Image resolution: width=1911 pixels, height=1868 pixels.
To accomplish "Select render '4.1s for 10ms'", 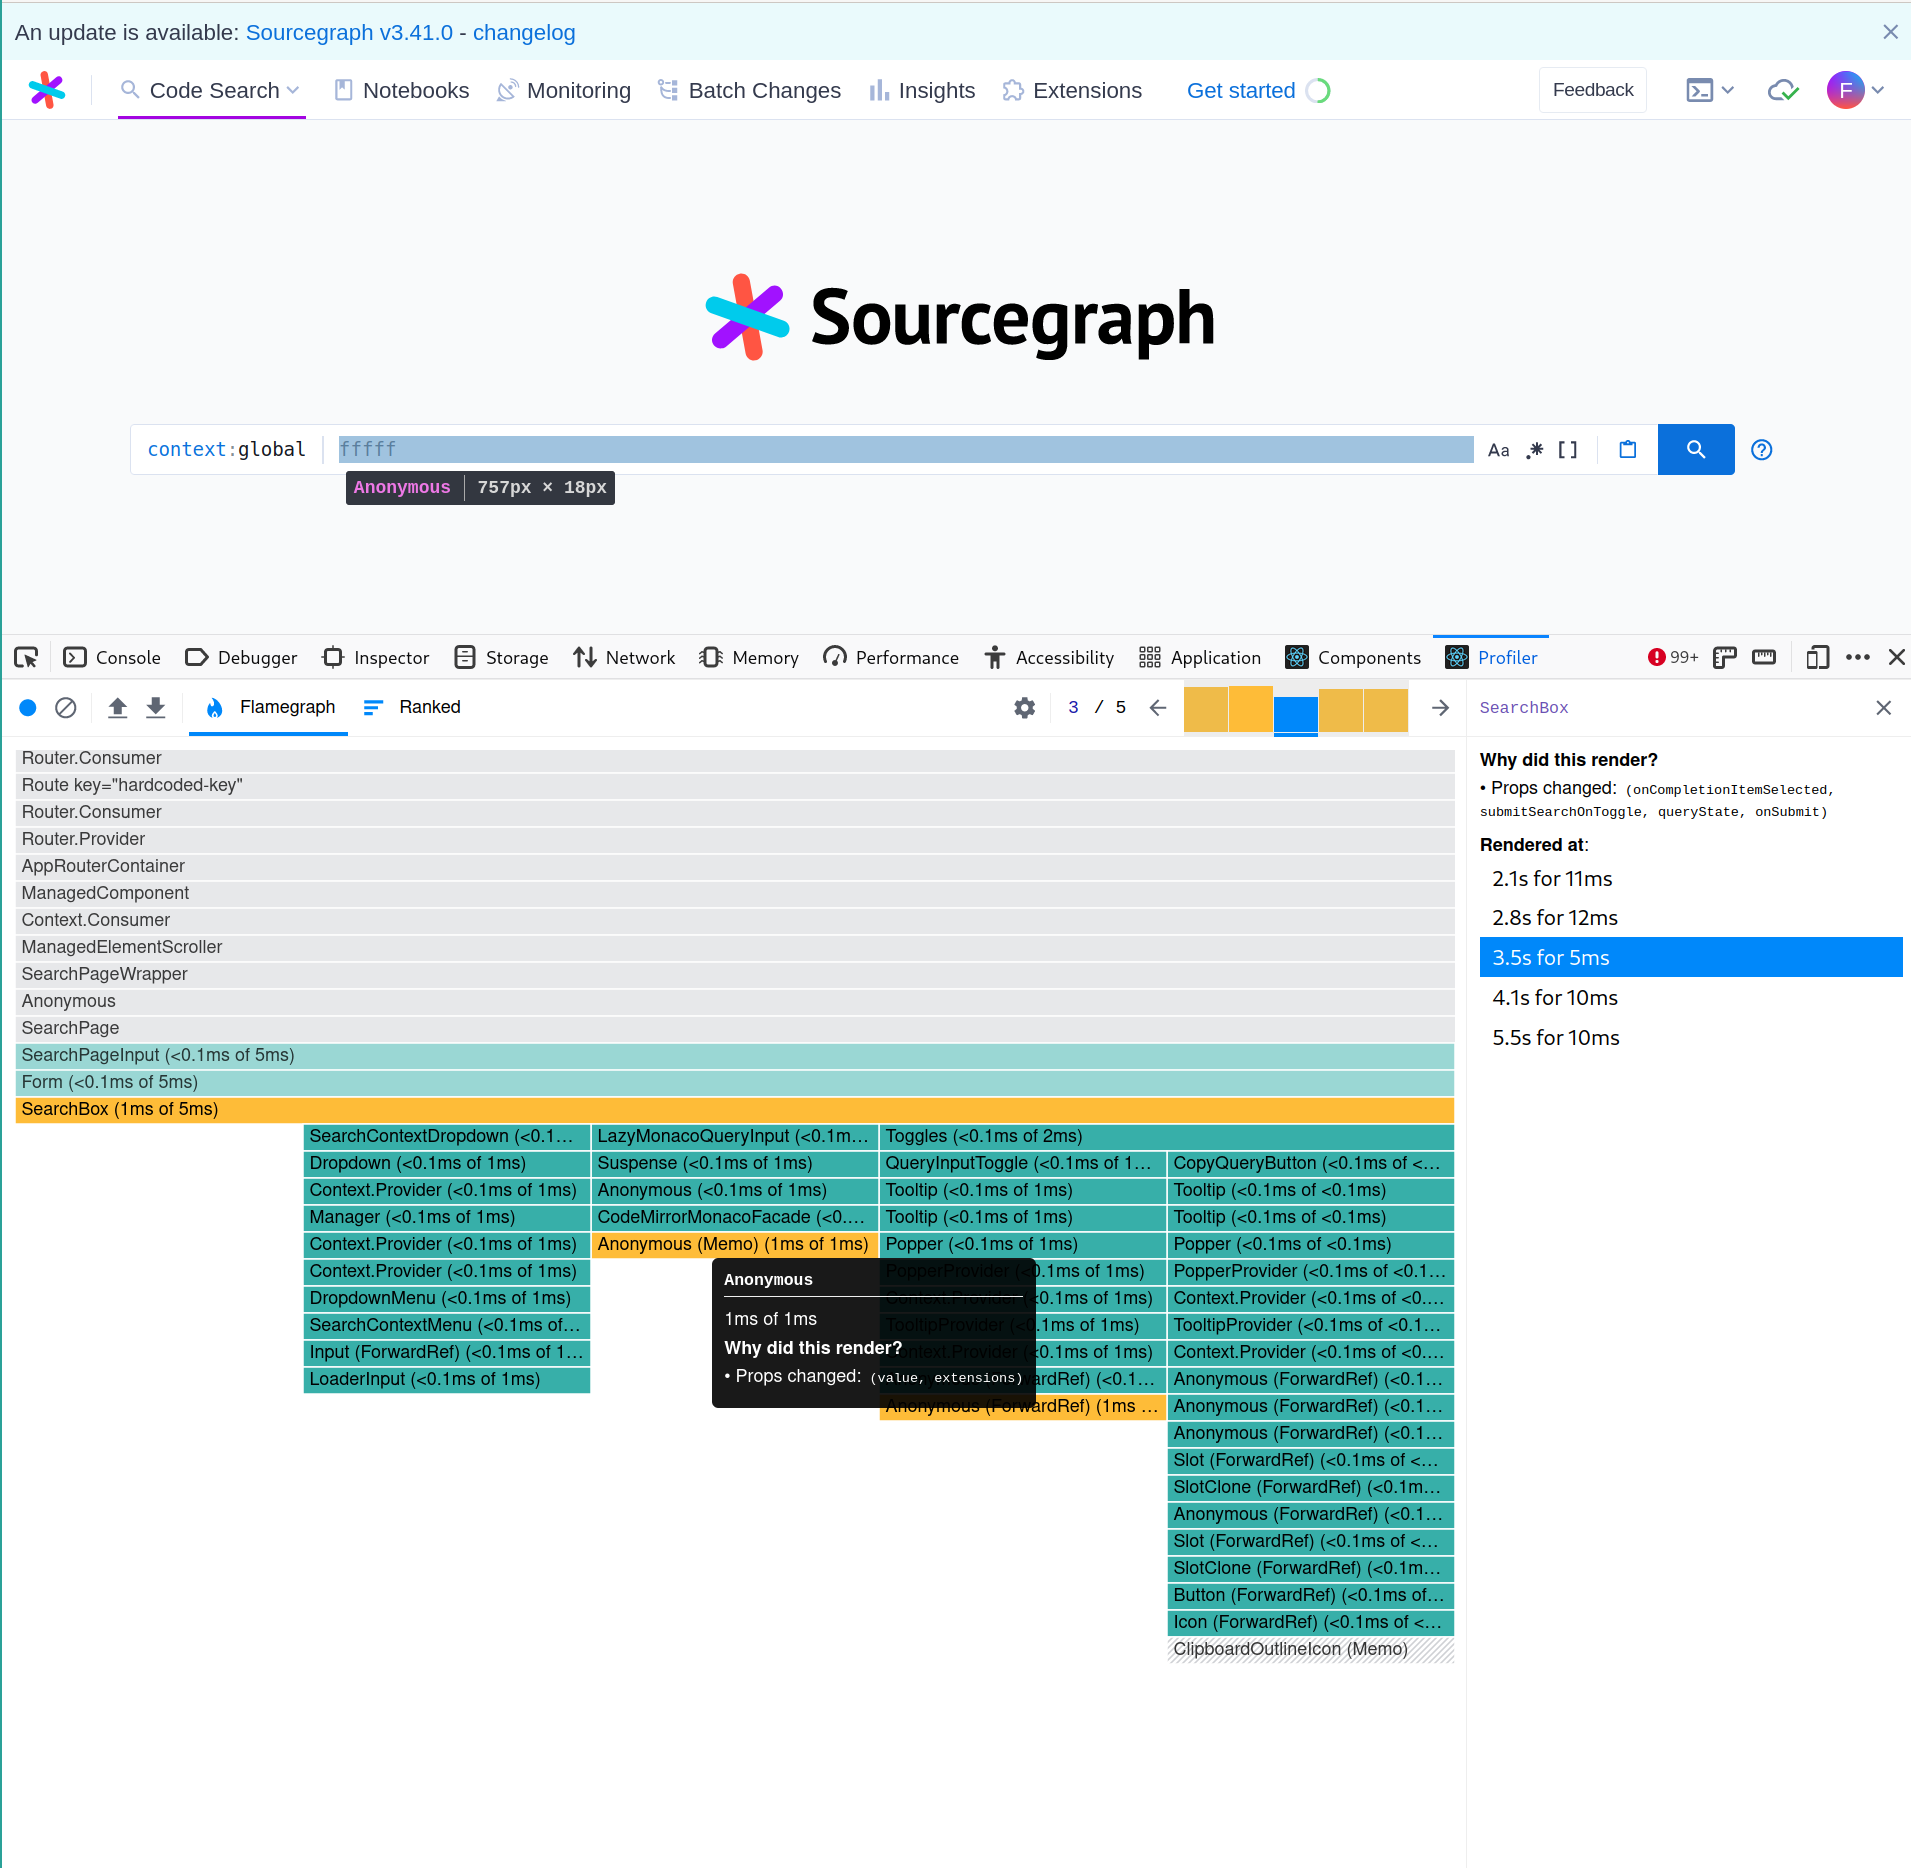I will [1691, 997].
